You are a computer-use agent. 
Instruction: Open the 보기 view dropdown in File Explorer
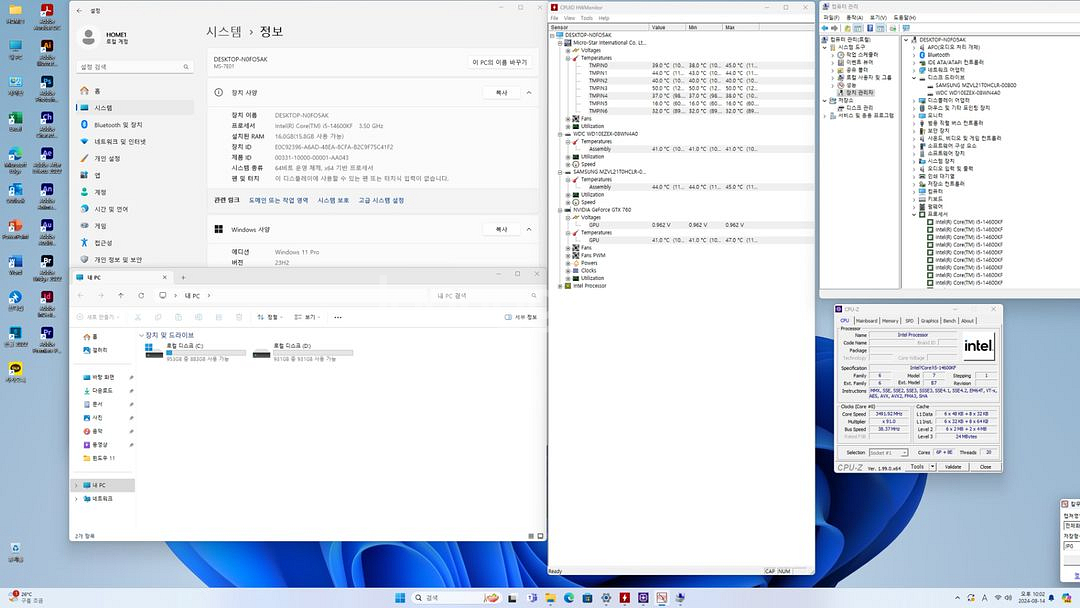[x=305, y=317]
